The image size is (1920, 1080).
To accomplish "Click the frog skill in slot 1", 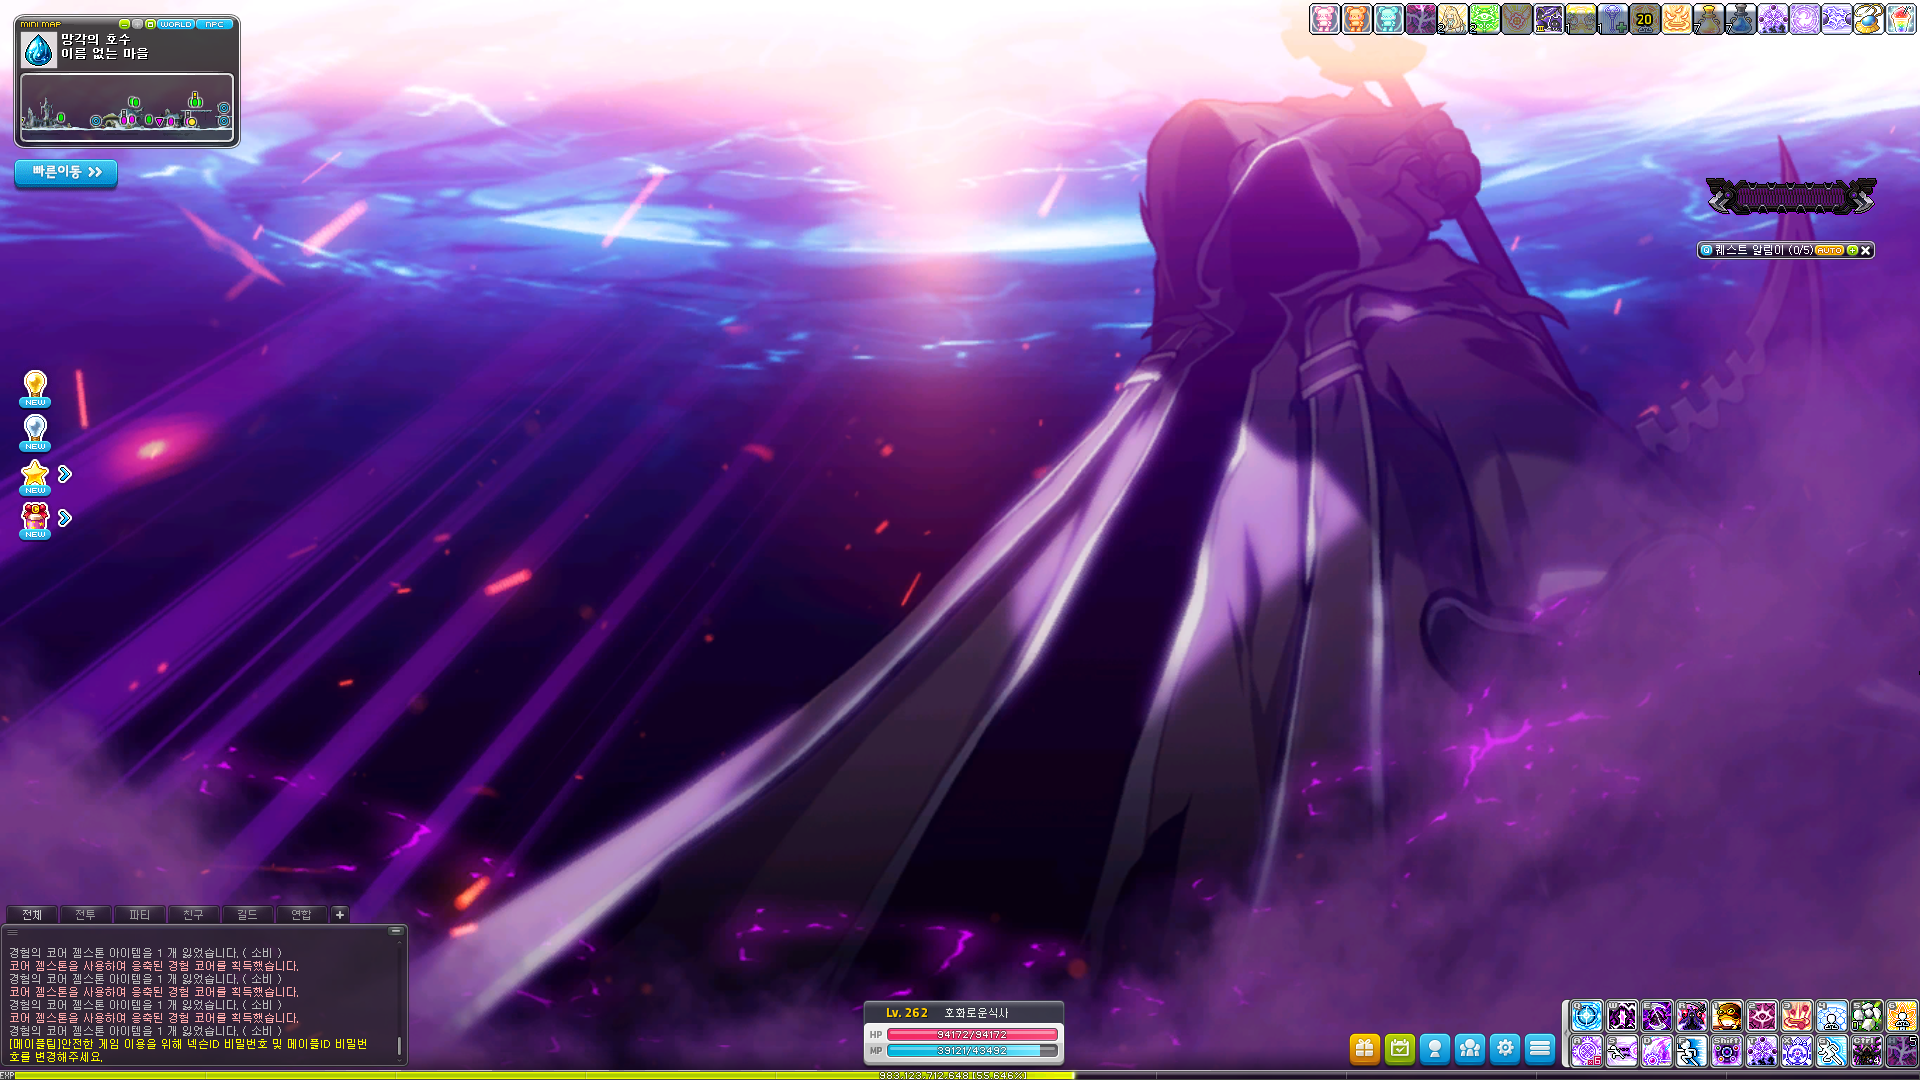I will (1726, 1016).
